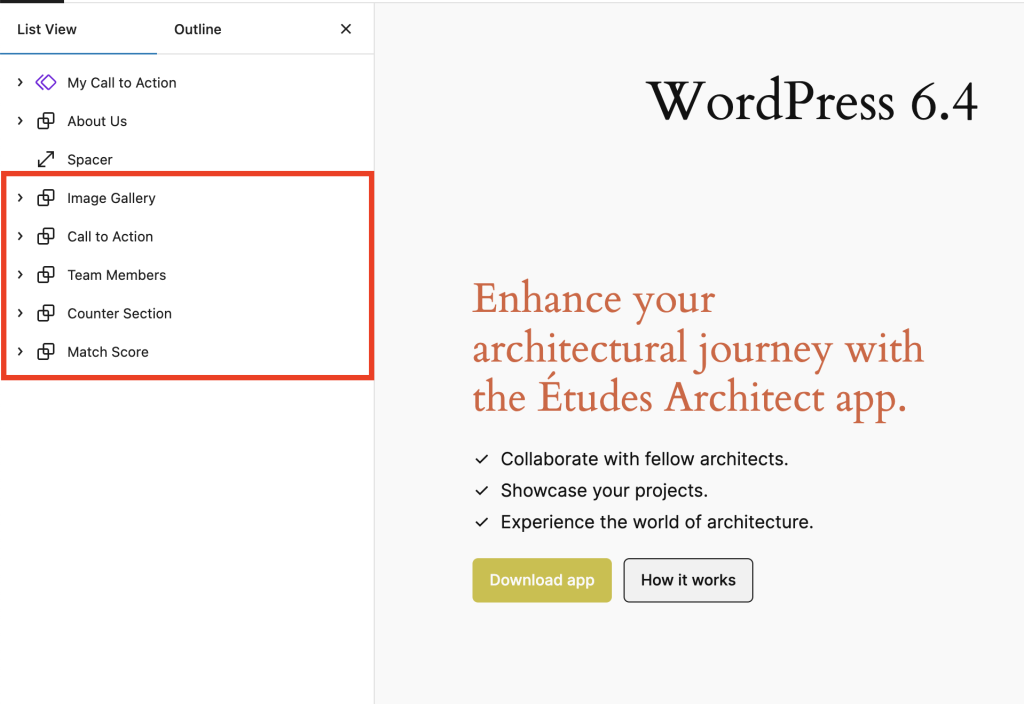Click Showcase your projects list item
Viewport: 1024px width, 704px height.
tap(604, 490)
